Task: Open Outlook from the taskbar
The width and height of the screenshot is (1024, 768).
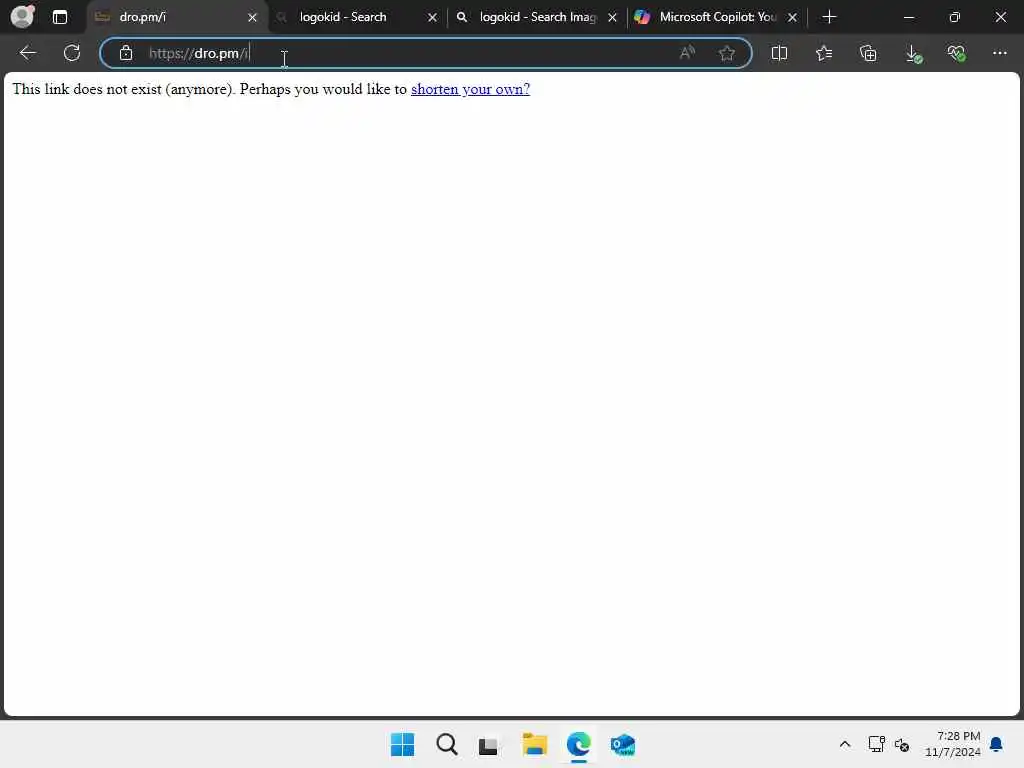Action: pos(622,744)
